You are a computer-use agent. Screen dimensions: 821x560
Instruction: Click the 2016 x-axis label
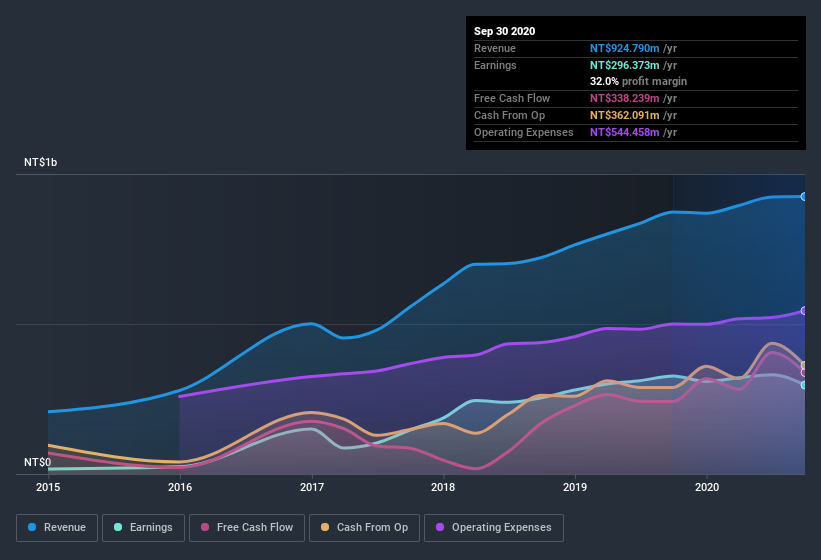coord(180,487)
